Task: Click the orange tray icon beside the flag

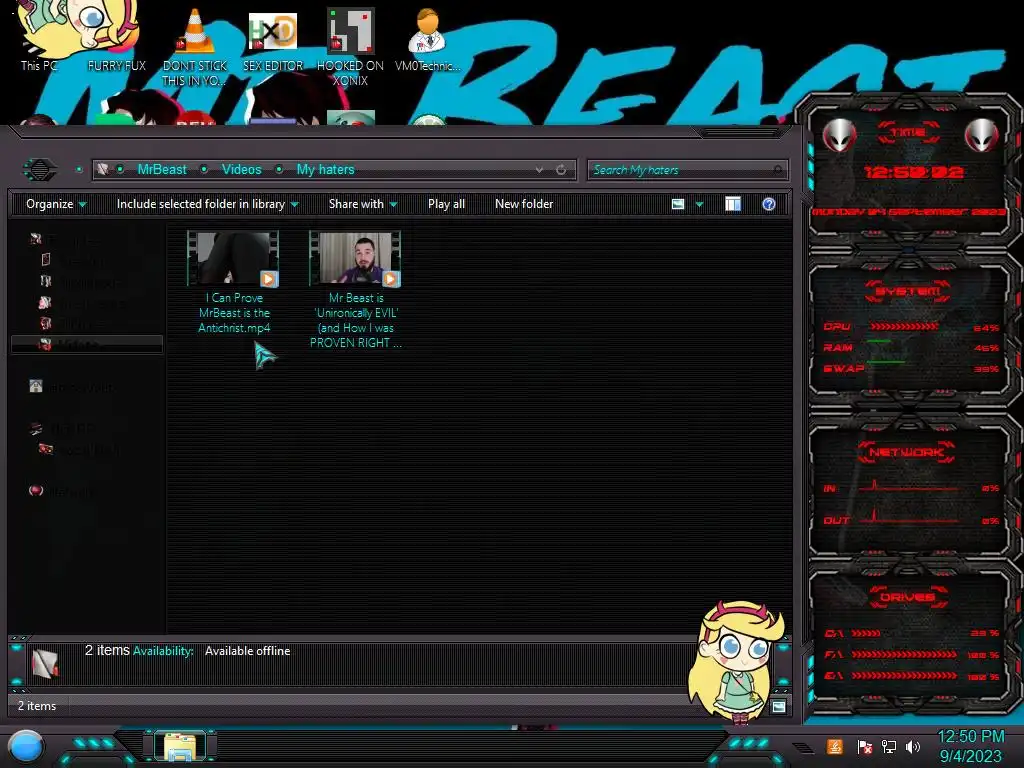Action: 835,746
